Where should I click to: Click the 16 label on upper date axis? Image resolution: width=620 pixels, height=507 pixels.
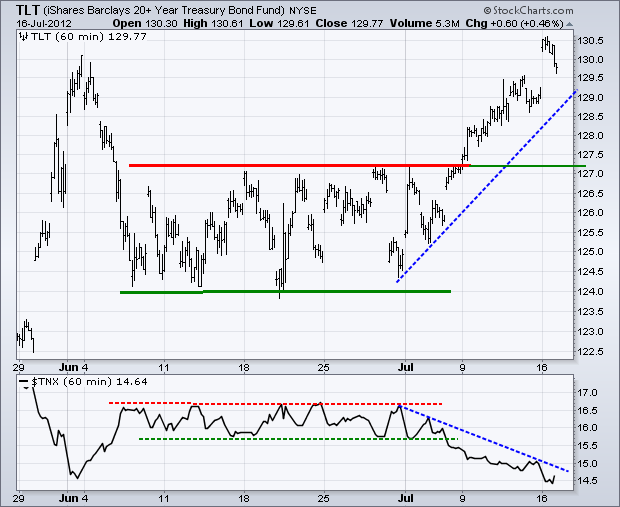(542, 367)
